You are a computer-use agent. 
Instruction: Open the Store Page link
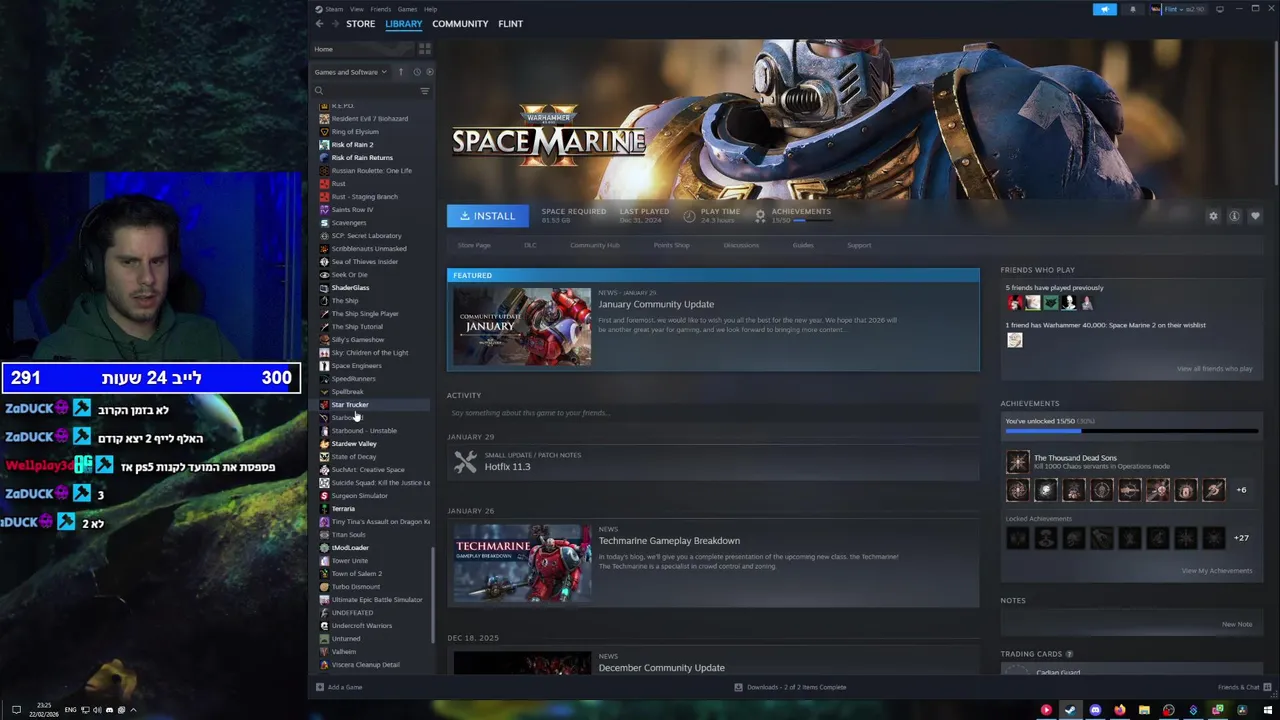point(474,245)
